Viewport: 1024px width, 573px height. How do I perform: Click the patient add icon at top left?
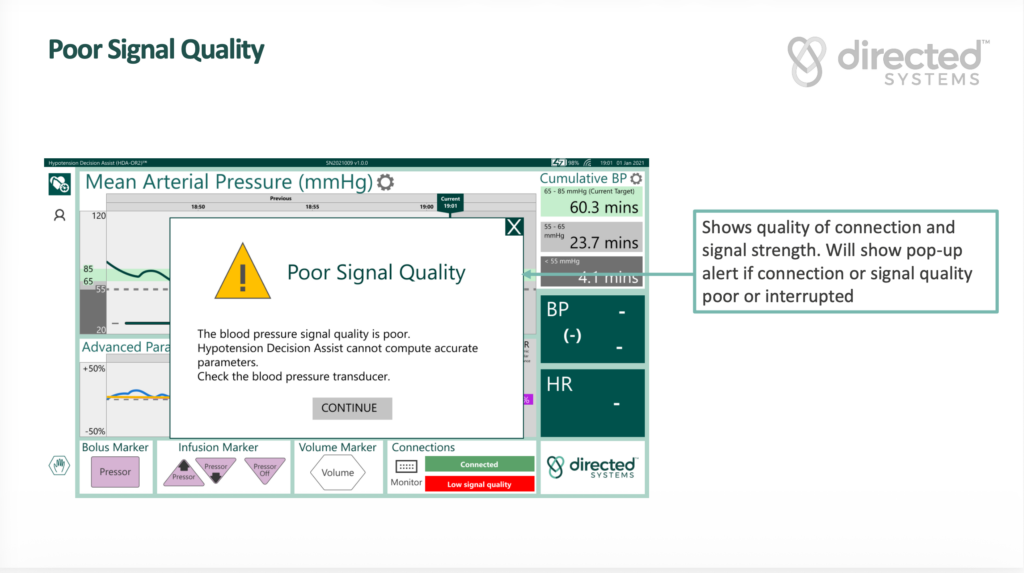[59, 183]
